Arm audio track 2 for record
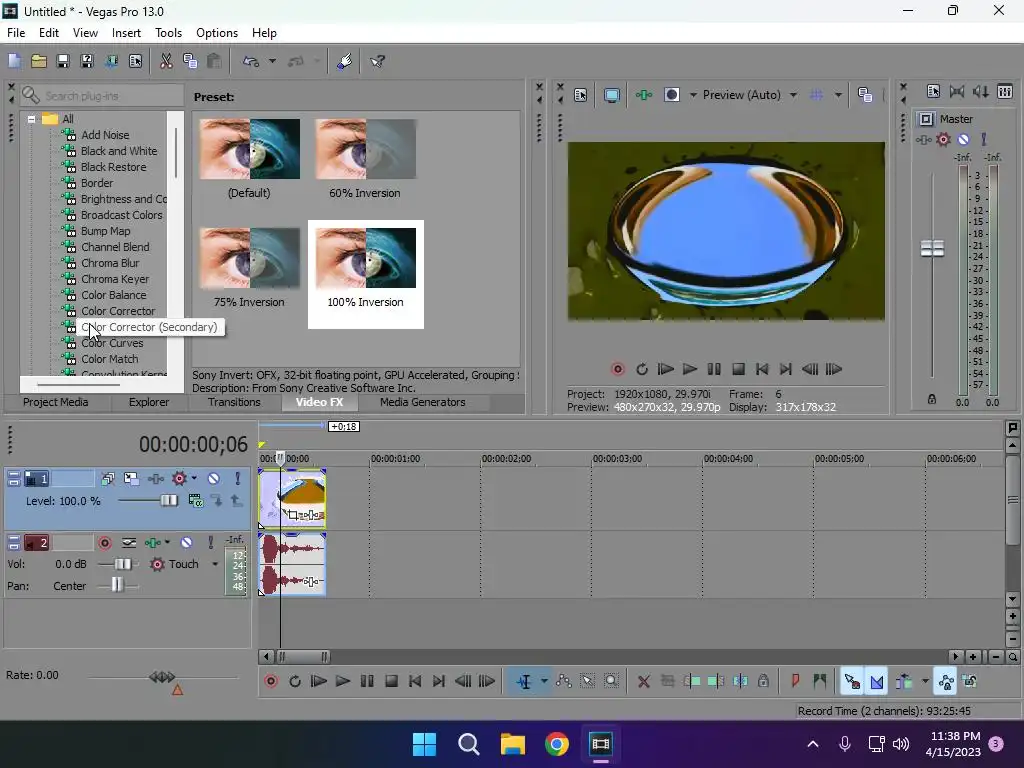The width and height of the screenshot is (1024, 768). (x=104, y=543)
